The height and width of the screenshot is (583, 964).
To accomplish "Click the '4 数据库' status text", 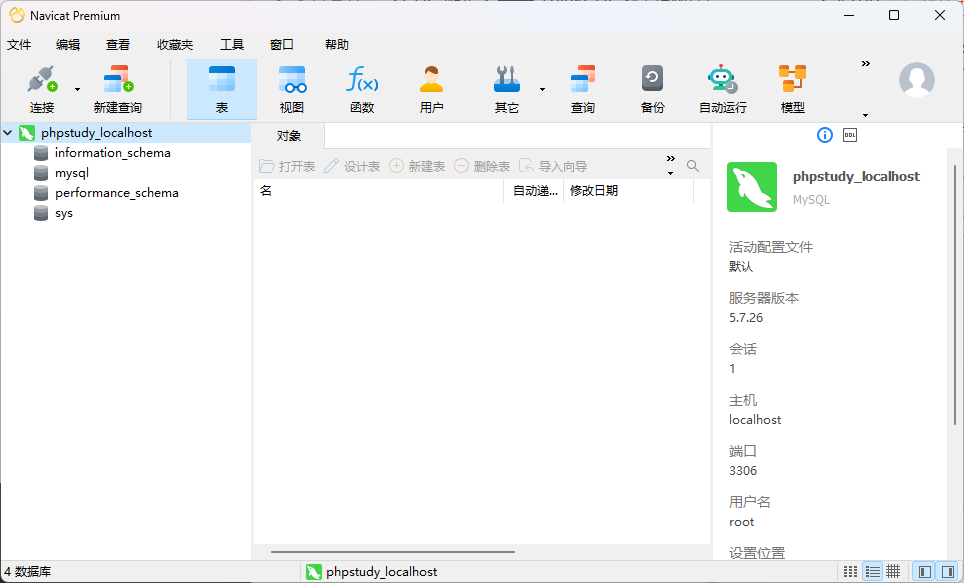I will [x=28, y=571].
